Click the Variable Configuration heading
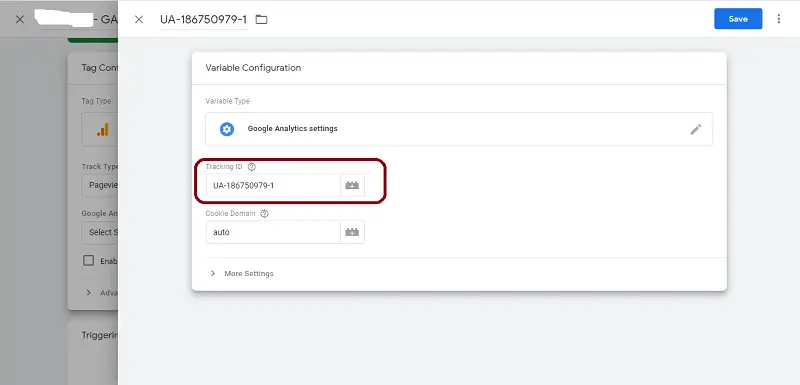This screenshot has width=800, height=385. click(253, 68)
